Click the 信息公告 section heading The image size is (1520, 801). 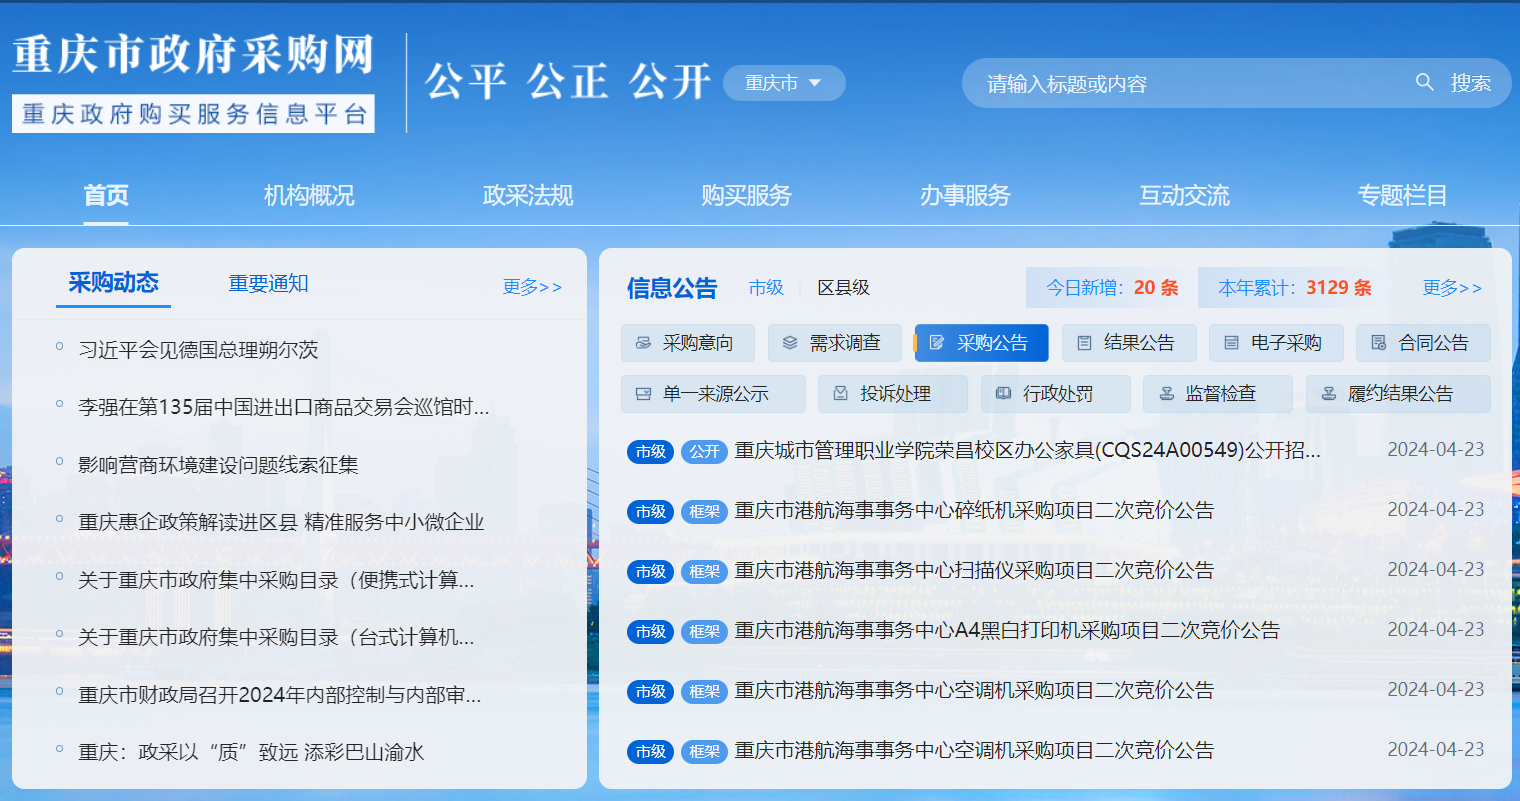(x=672, y=288)
